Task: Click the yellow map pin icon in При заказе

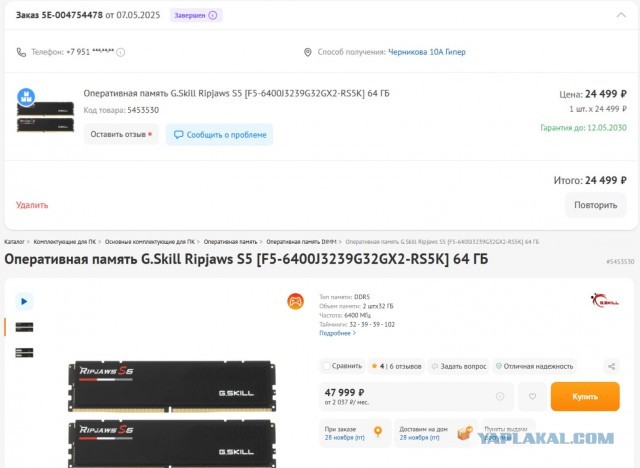Action: (x=378, y=432)
